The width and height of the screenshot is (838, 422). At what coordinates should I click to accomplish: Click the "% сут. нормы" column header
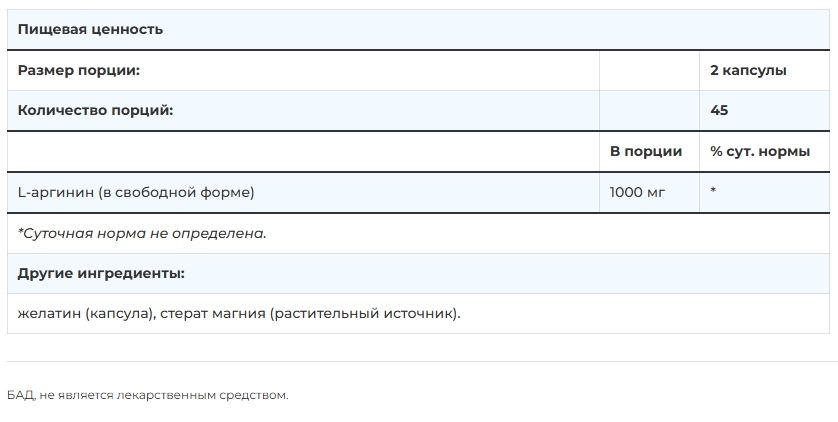click(760, 152)
